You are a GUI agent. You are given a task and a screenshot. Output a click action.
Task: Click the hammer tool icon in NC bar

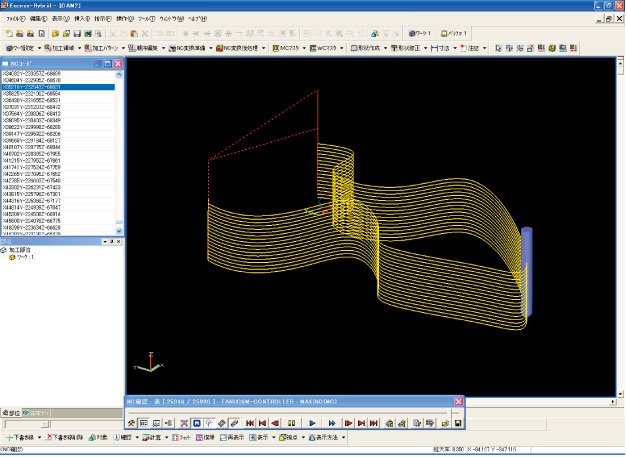tap(131, 423)
